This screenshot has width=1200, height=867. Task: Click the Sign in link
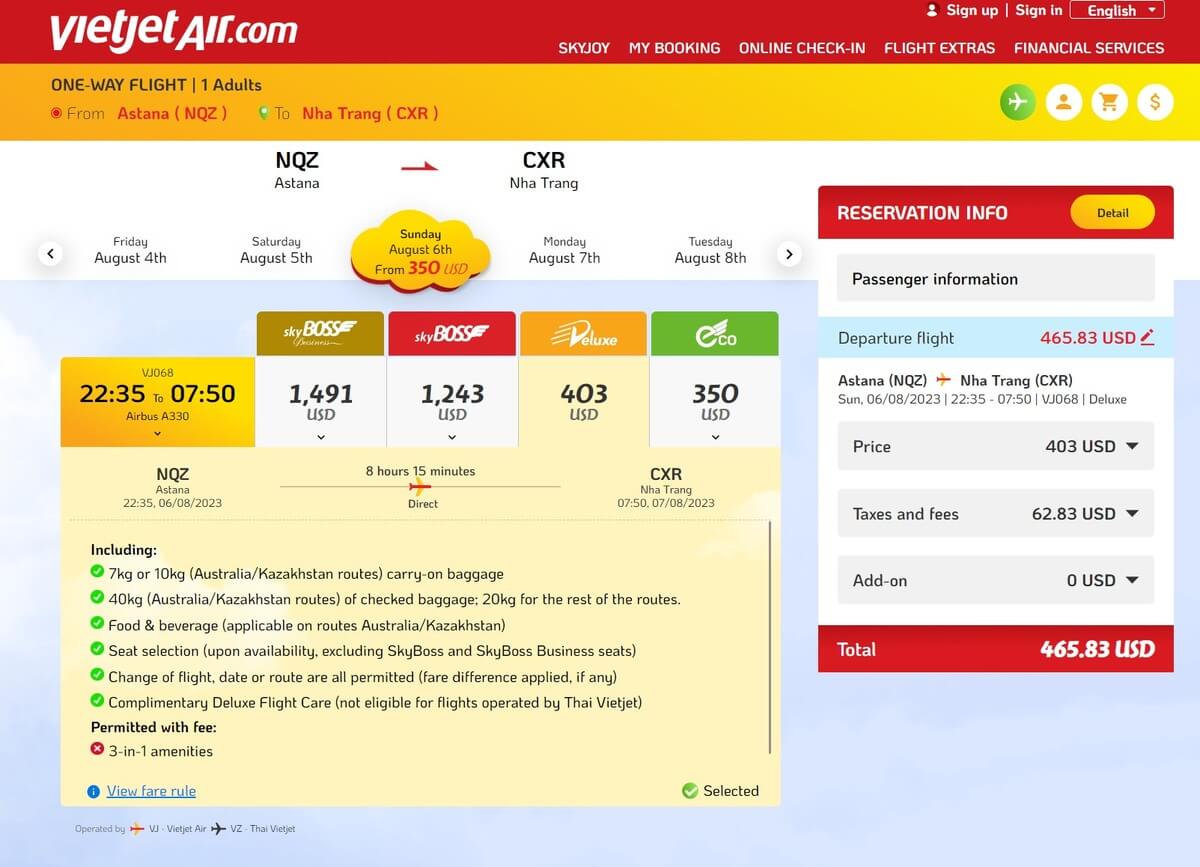(x=1039, y=10)
